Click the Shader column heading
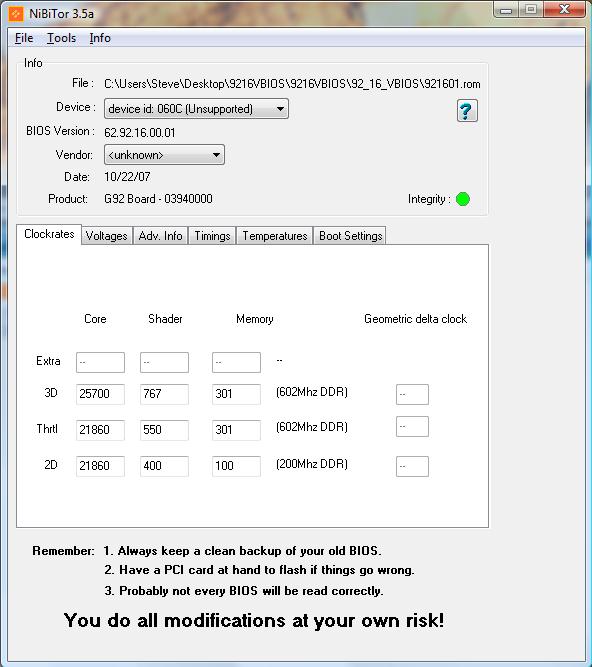Viewport: 592px width, 667px height. (165, 319)
